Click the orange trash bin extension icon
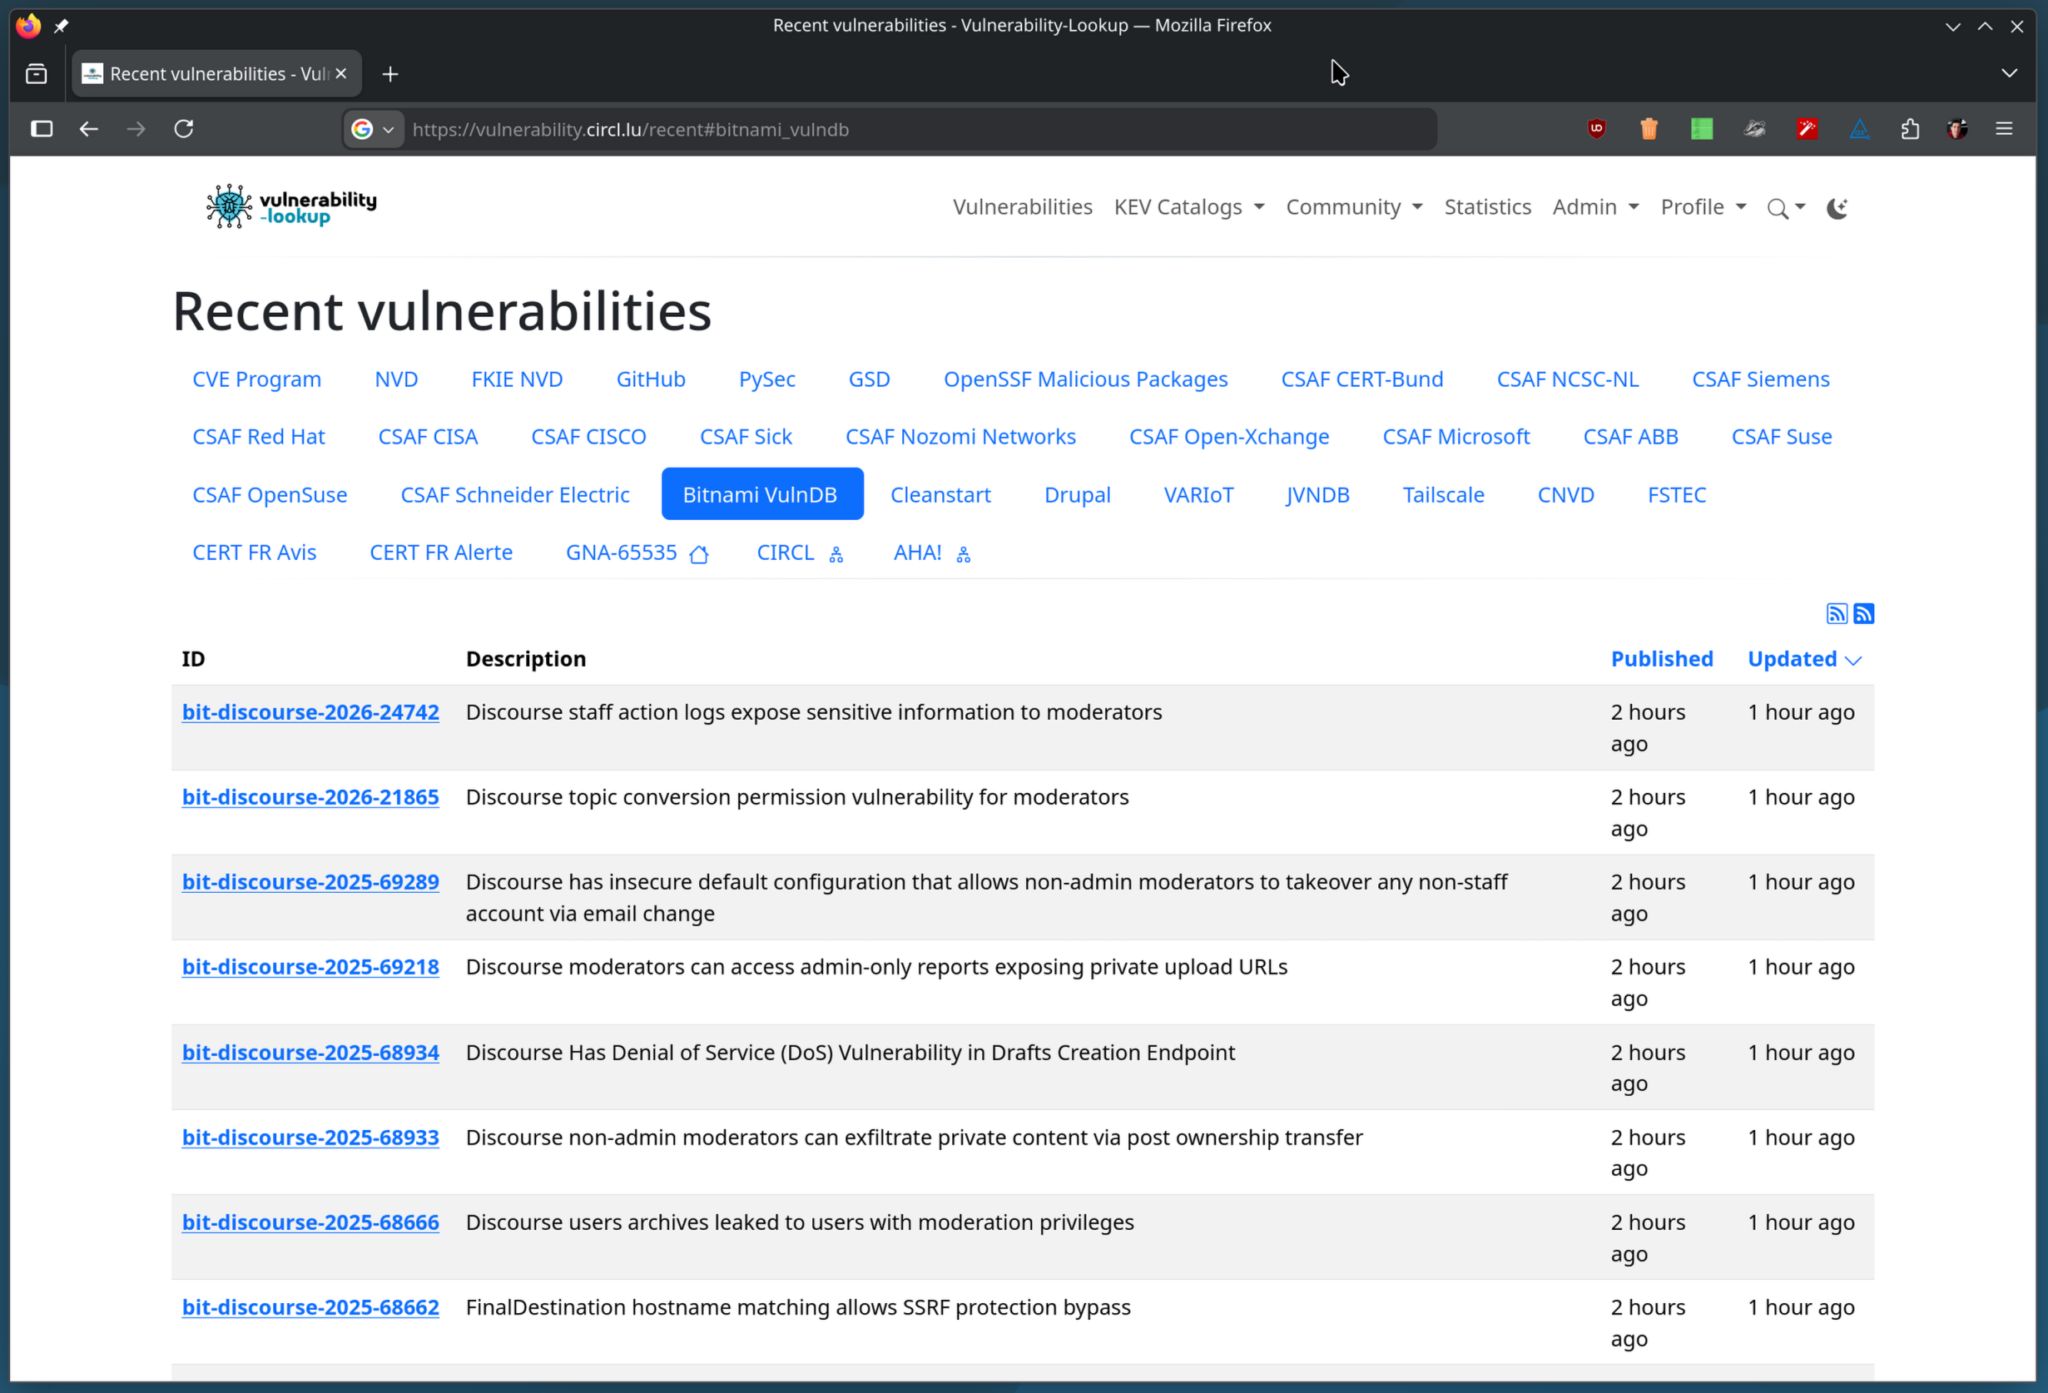 [x=1649, y=129]
